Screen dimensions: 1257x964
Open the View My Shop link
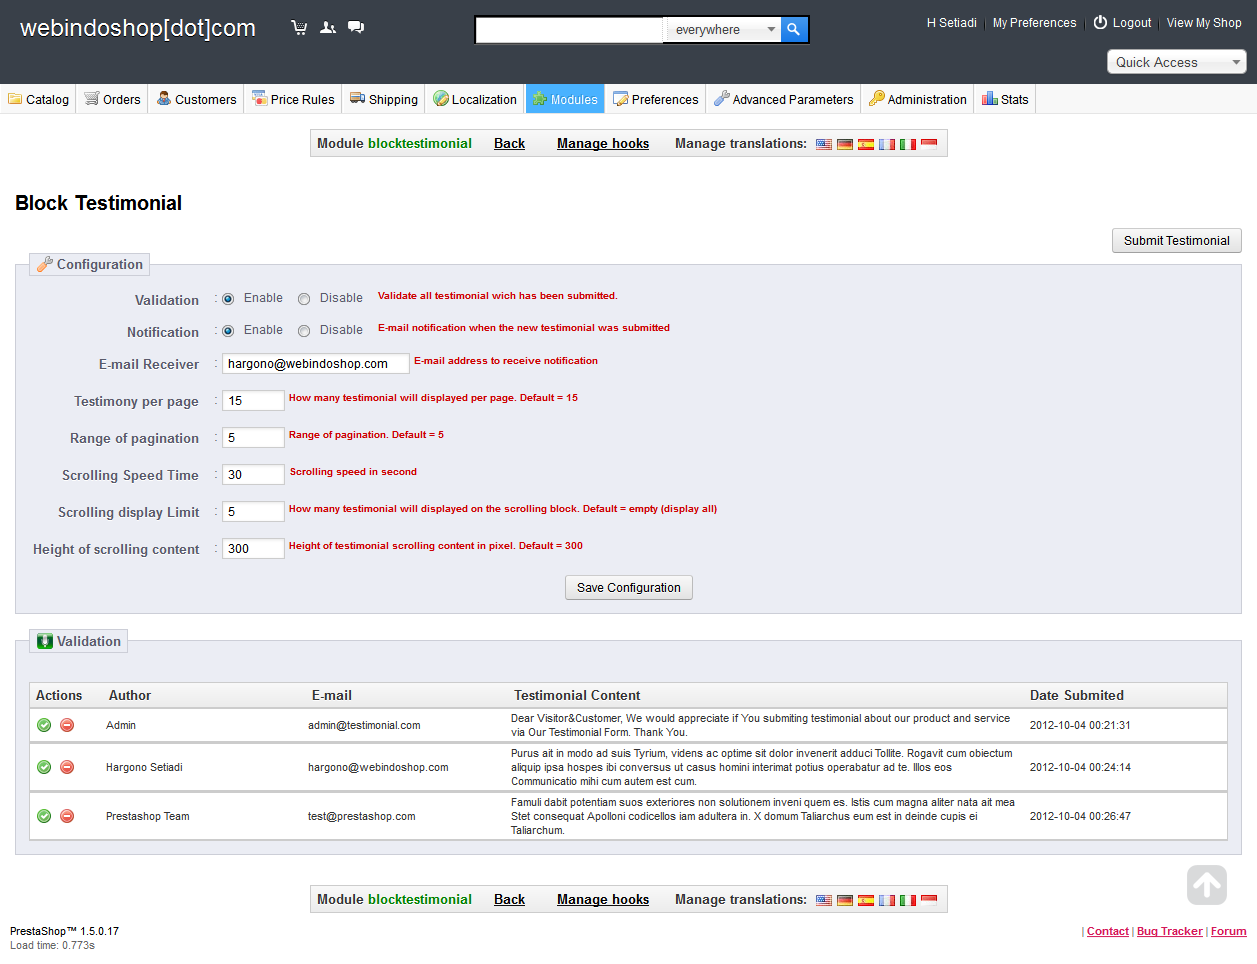coord(1204,23)
